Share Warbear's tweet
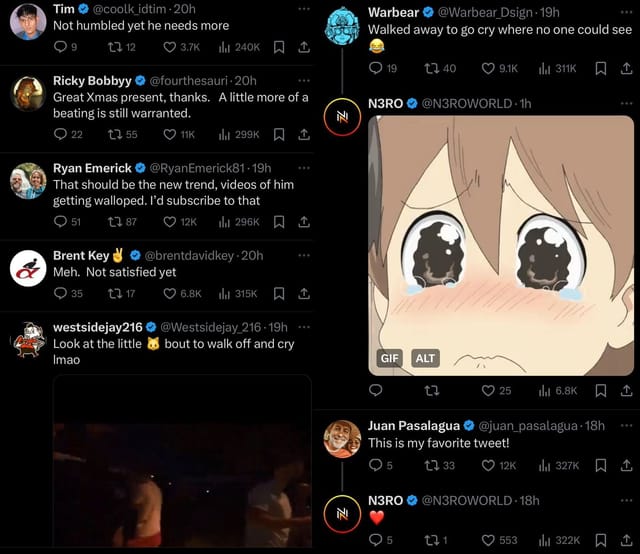This screenshot has height=554, width=640. click(x=627, y=69)
